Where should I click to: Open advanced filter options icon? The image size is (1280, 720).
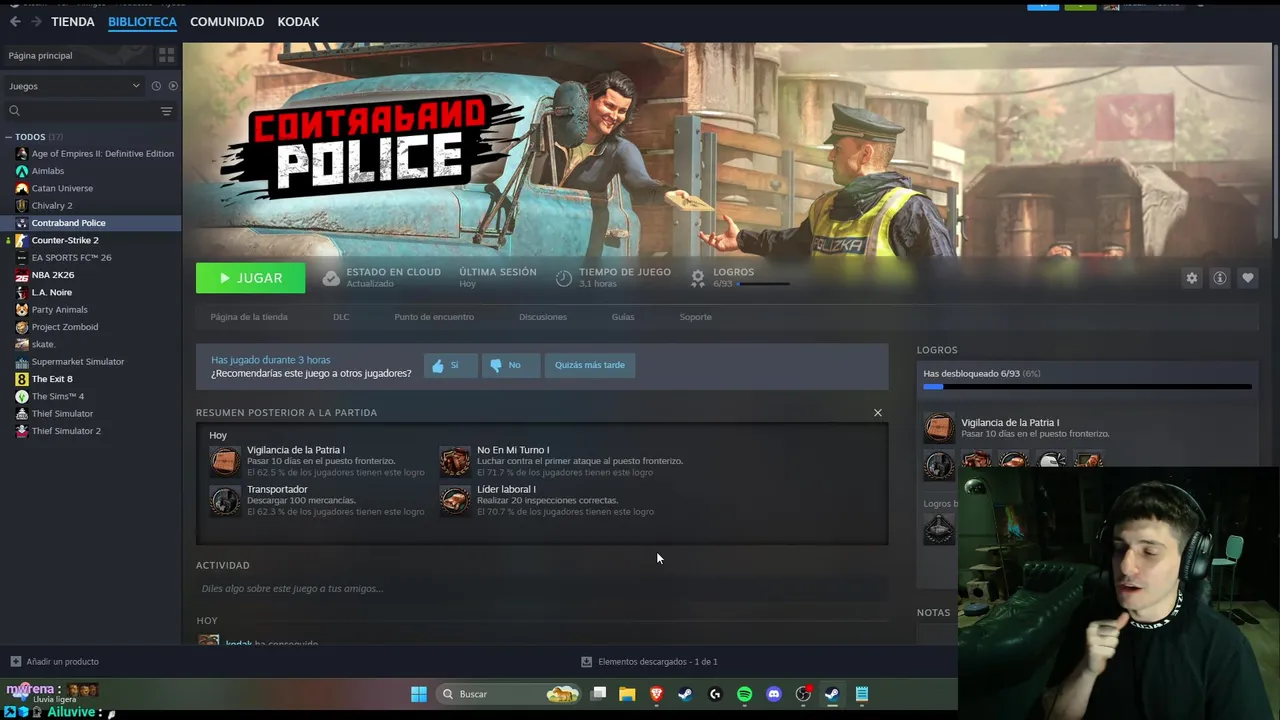point(167,111)
